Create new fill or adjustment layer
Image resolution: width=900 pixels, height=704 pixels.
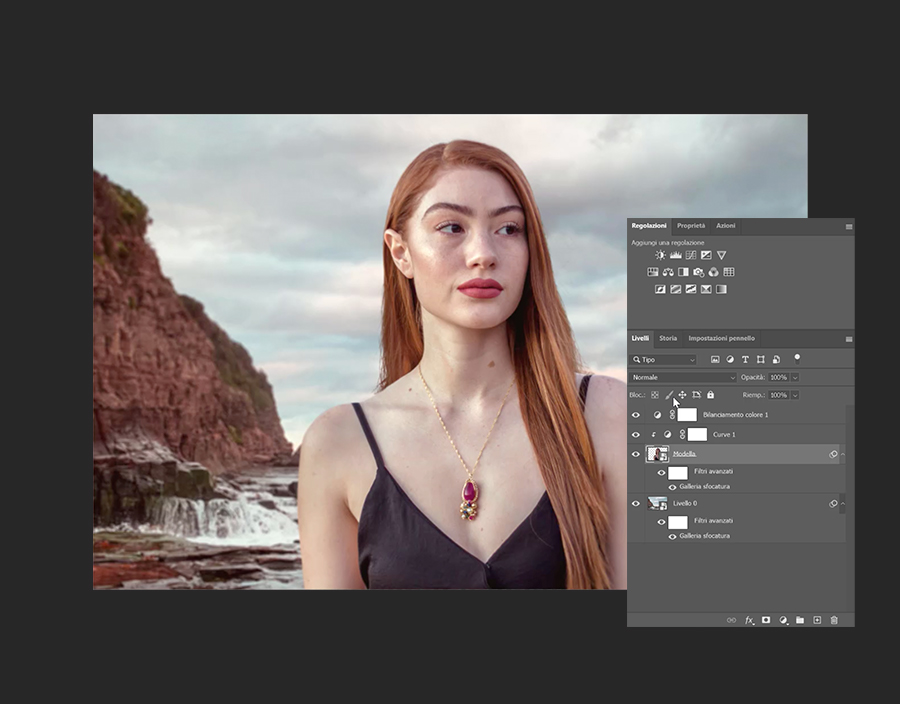click(x=783, y=620)
